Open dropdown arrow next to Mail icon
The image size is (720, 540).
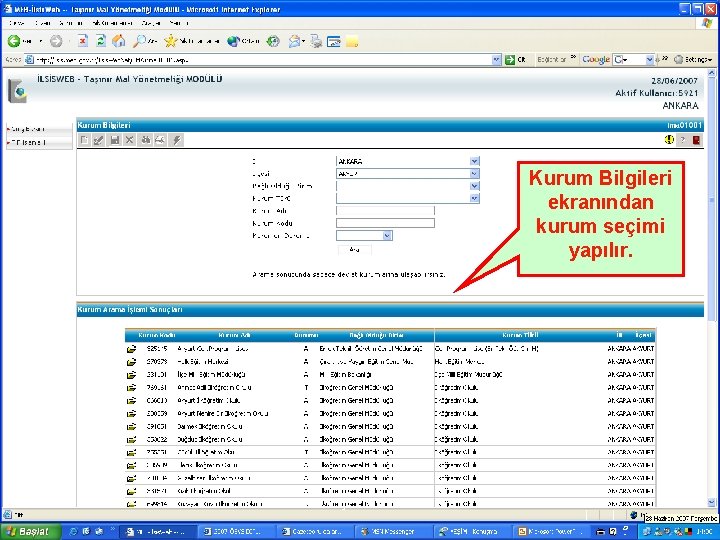[304, 42]
